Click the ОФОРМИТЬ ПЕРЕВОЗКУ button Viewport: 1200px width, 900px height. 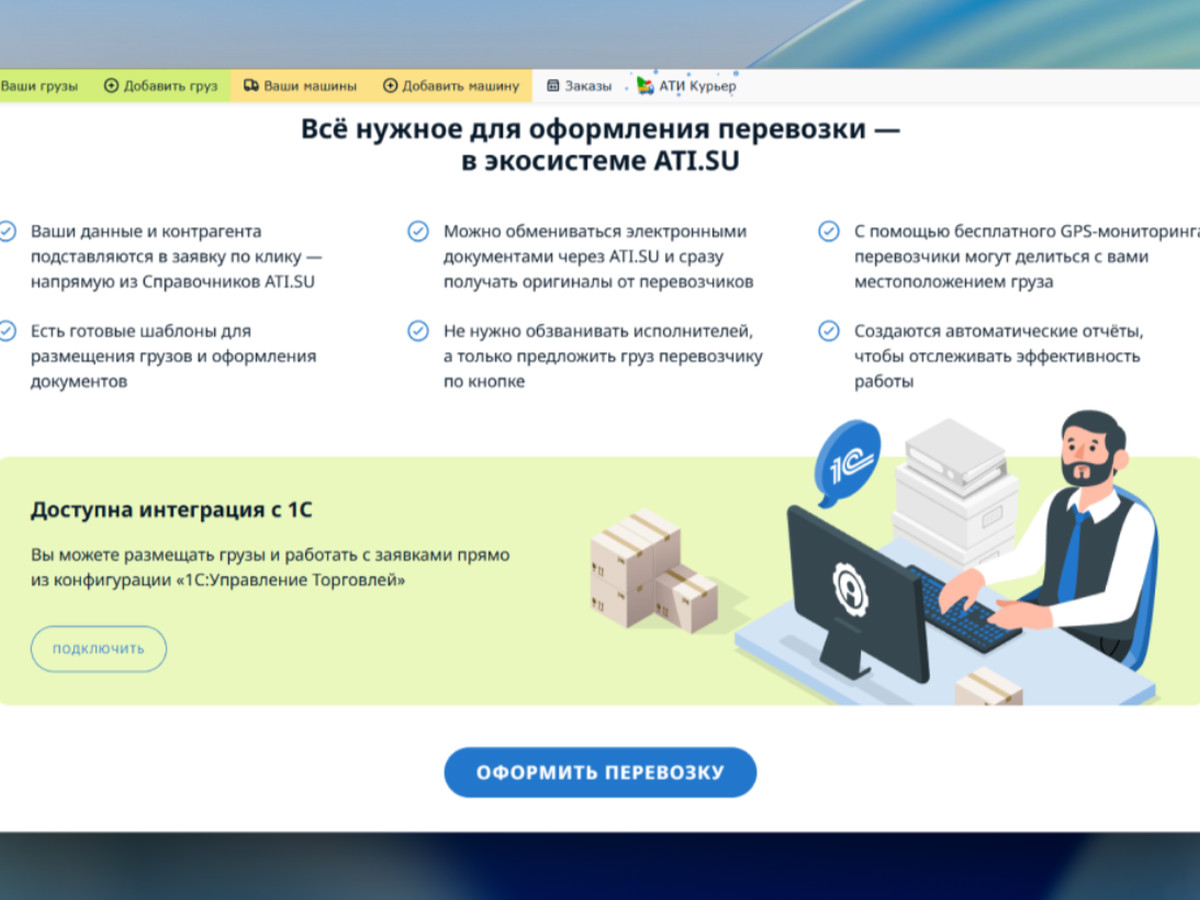[600, 772]
